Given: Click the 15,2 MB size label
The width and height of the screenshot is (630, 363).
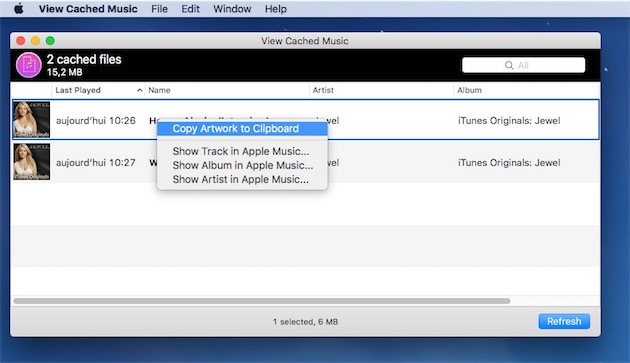Looking at the screenshot, I should [x=64, y=72].
